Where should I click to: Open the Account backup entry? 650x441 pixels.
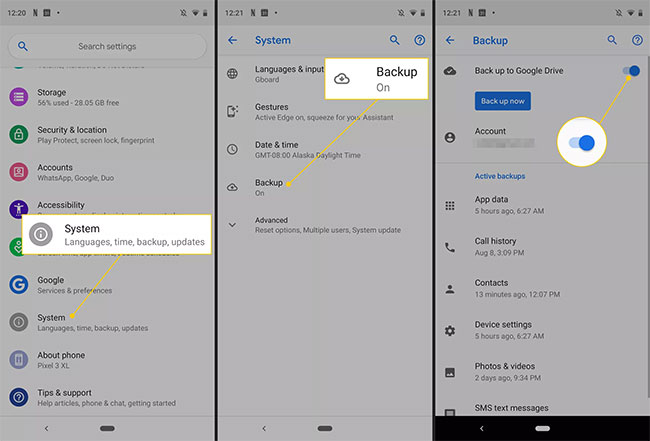tap(543, 138)
